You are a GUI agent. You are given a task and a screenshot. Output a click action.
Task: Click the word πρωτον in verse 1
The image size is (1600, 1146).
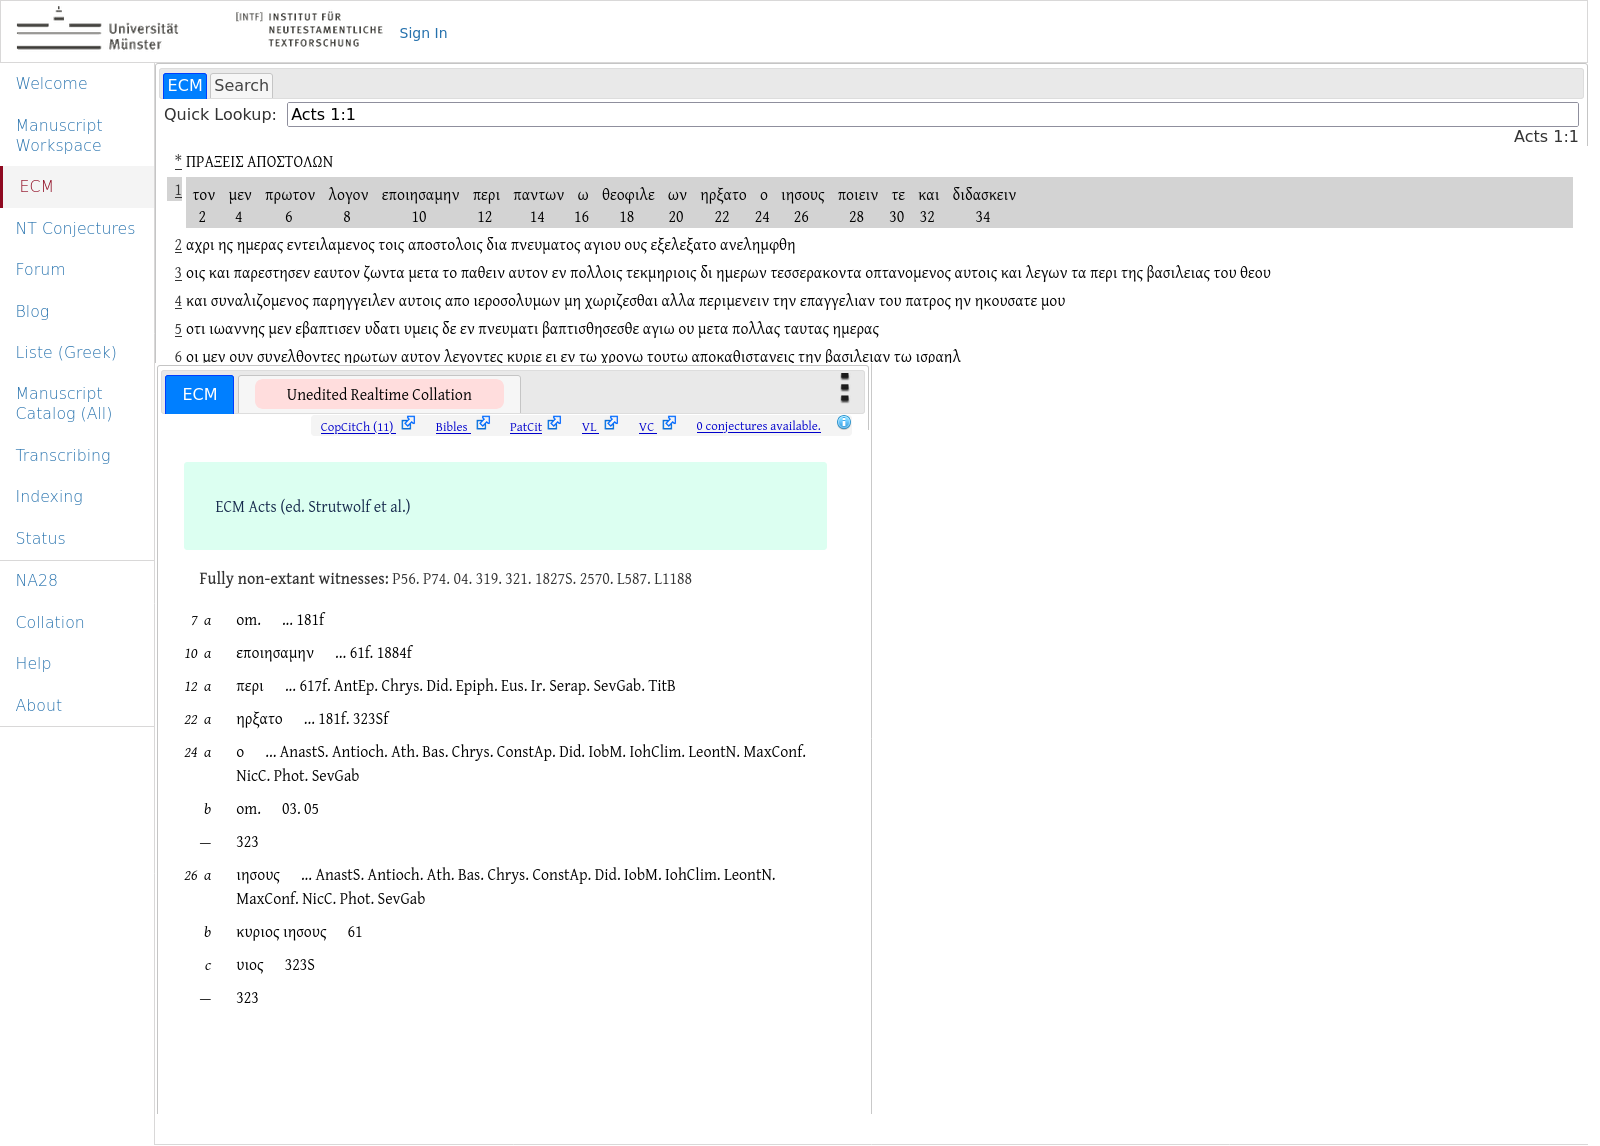click(x=290, y=195)
